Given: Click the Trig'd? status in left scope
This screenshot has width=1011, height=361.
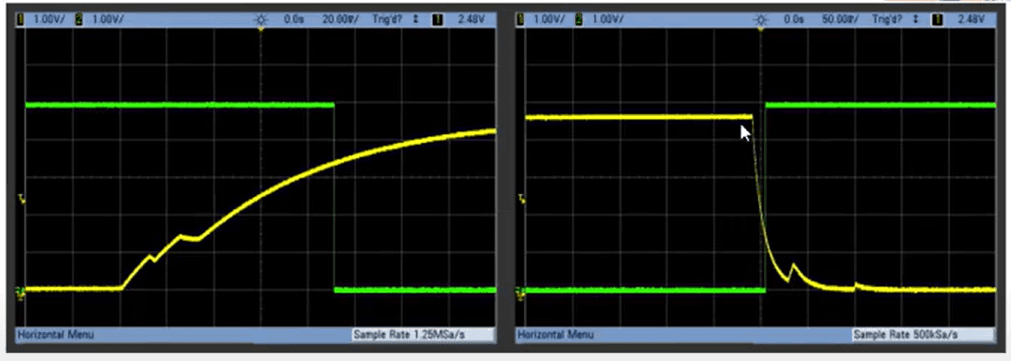Looking at the screenshot, I should [388, 20].
